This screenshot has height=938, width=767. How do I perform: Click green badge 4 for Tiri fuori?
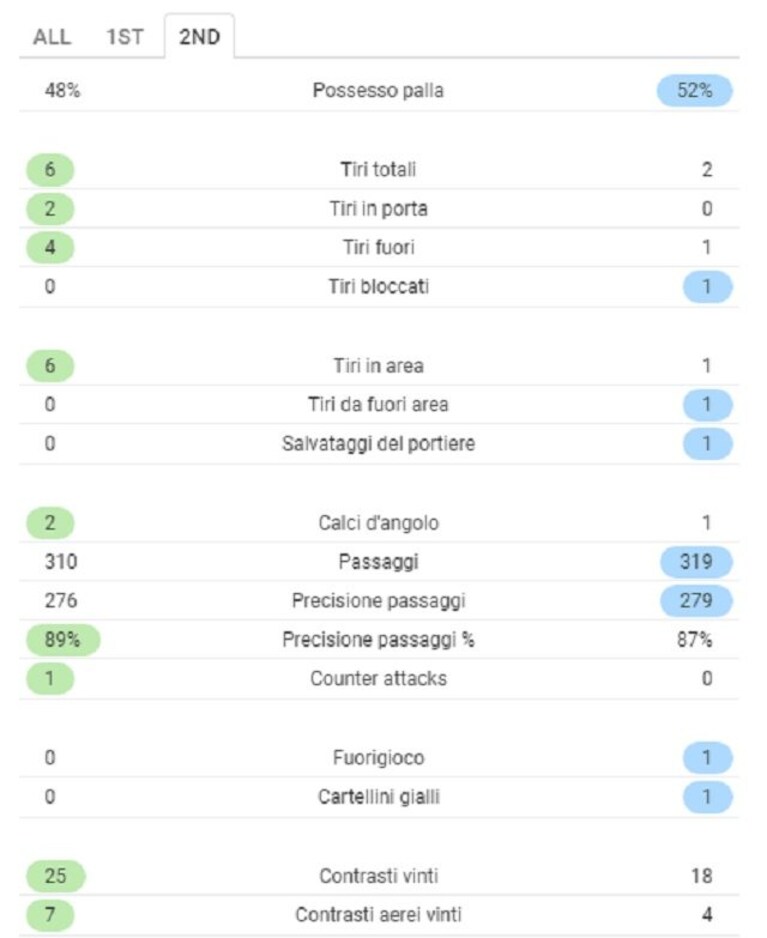[x=50, y=248]
